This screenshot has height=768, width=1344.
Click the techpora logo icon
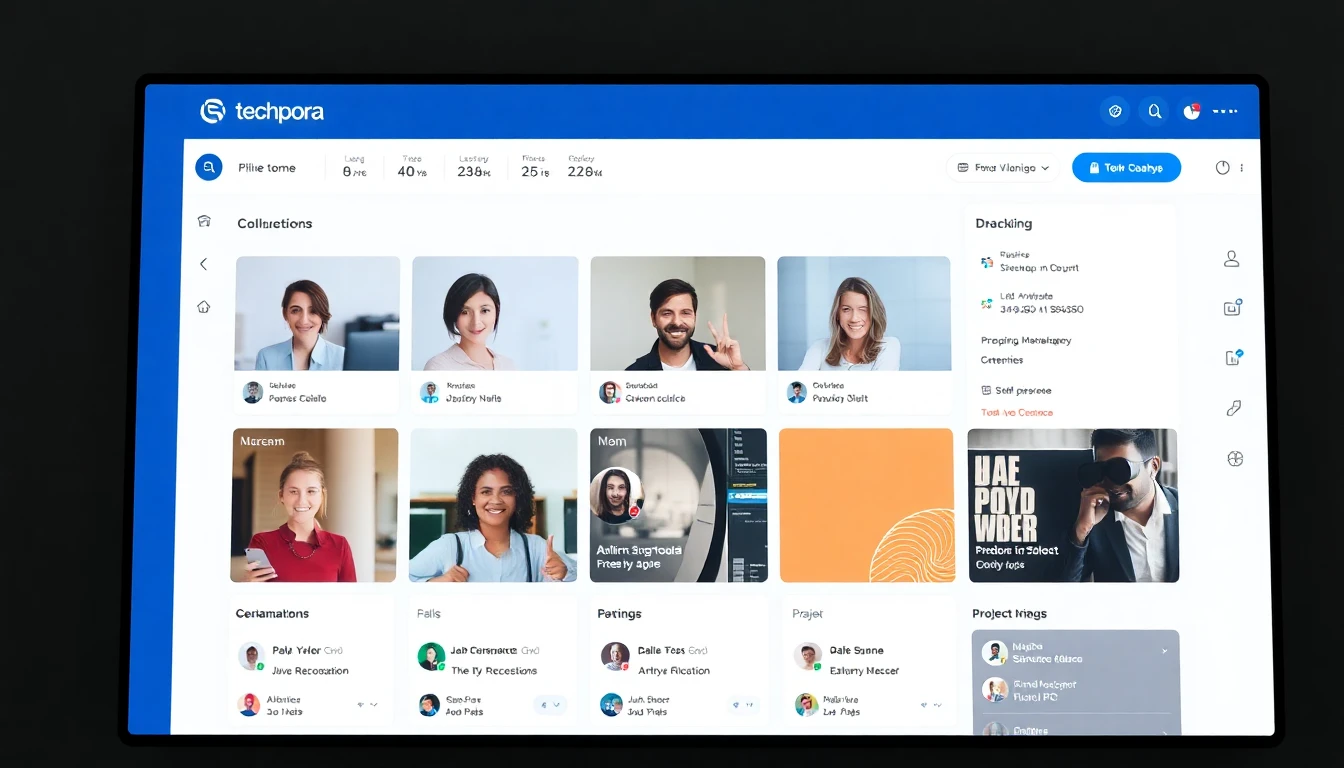(213, 111)
